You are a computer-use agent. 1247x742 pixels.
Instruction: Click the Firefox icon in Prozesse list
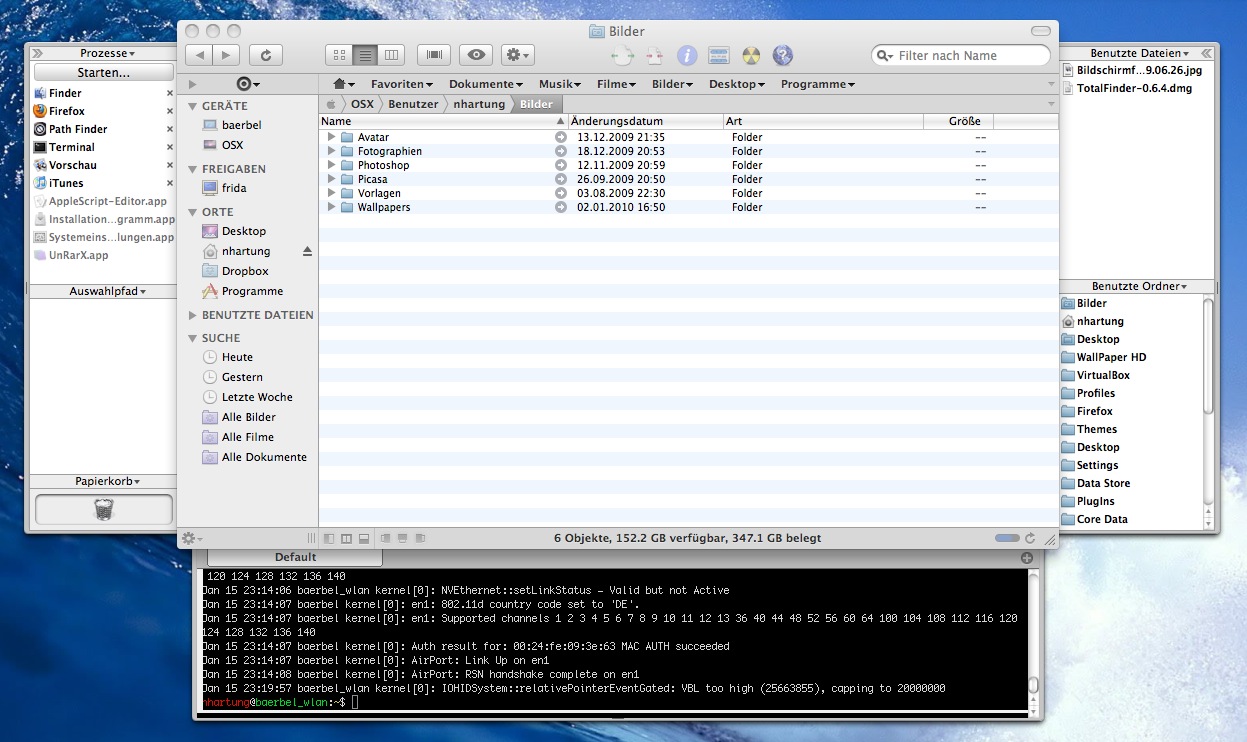pyautogui.click(x=40, y=111)
